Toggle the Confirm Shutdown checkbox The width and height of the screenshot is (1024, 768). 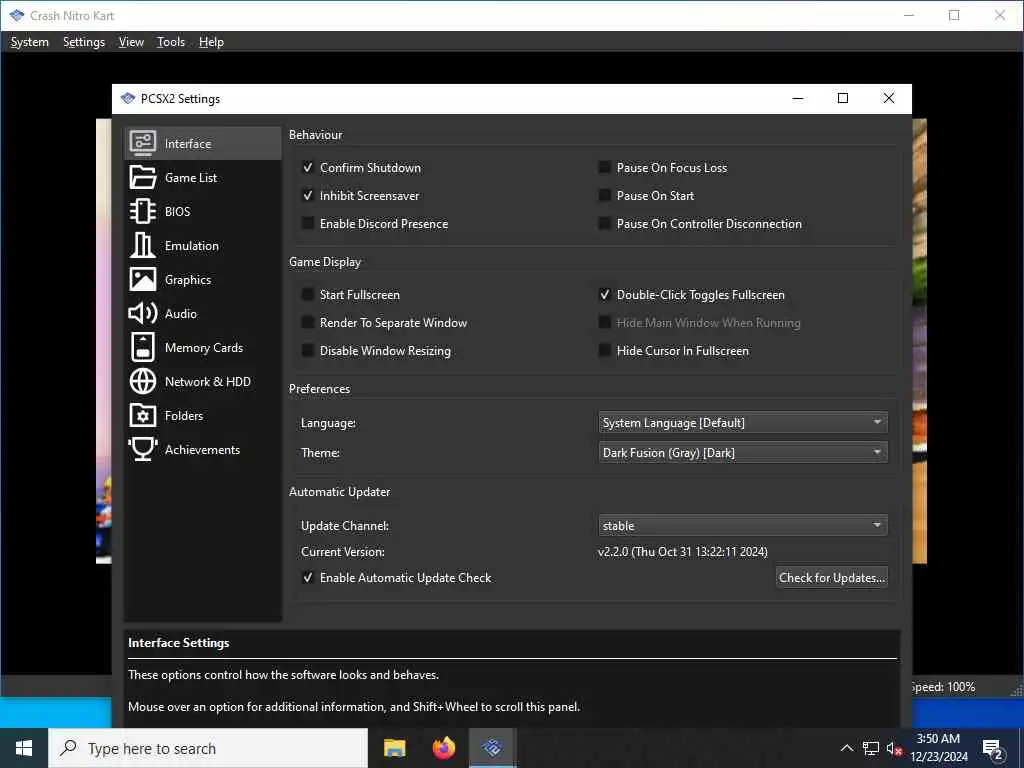point(308,167)
